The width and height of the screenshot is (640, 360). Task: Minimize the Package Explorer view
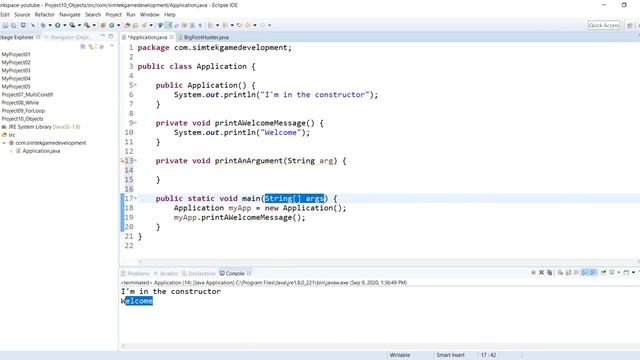point(102,36)
